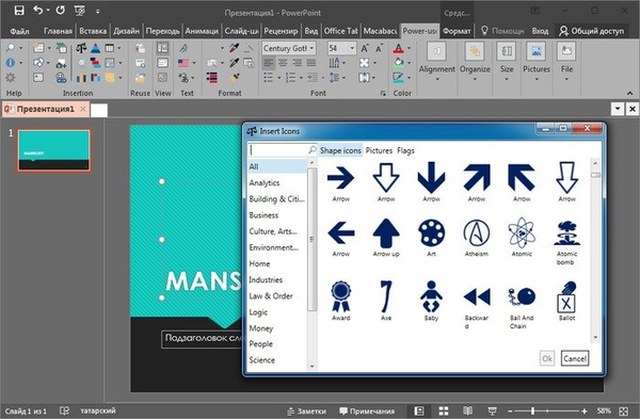Open the Дизайн ribbon tab
The width and height of the screenshot is (640, 419).
pos(126,31)
